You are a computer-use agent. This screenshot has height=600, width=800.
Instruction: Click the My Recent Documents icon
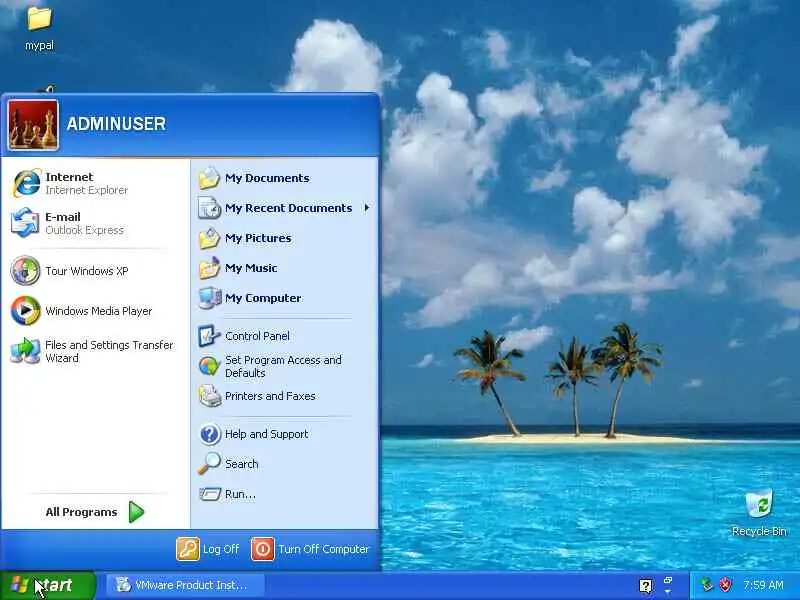(209, 208)
